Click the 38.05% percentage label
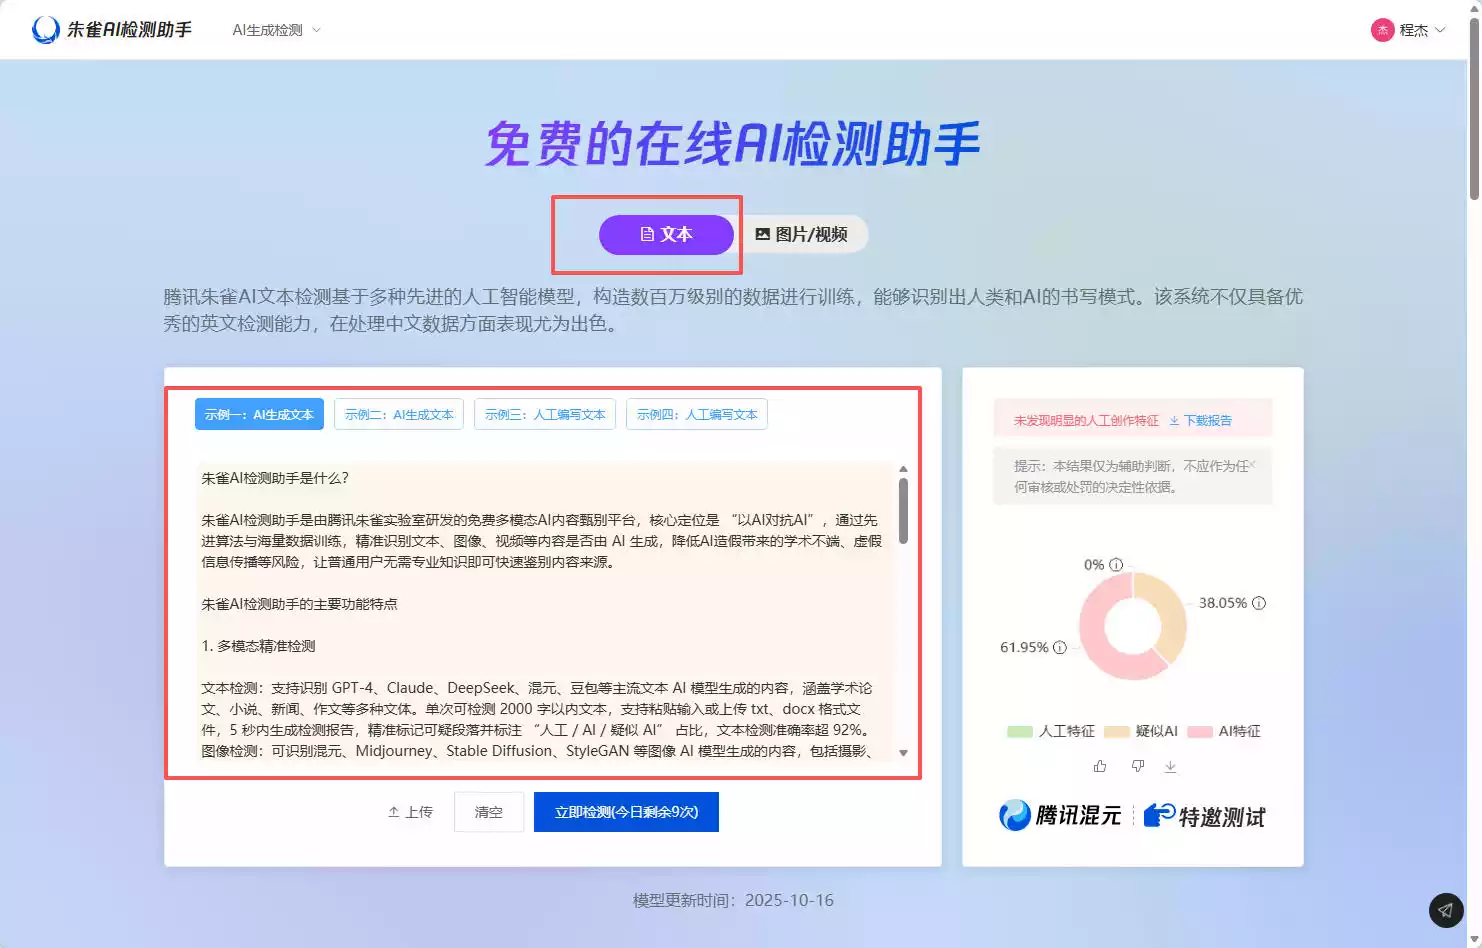1482x948 pixels. click(x=1223, y=603)
